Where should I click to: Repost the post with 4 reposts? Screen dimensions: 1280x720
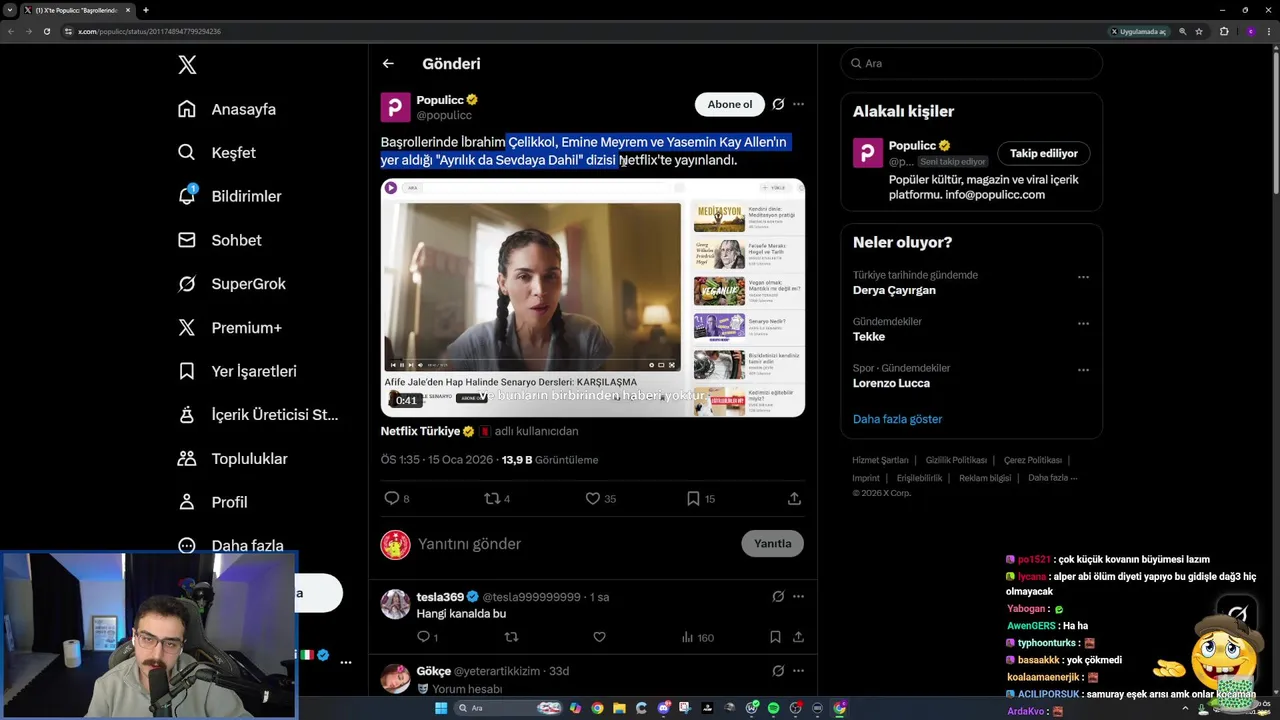click(497, 498)
